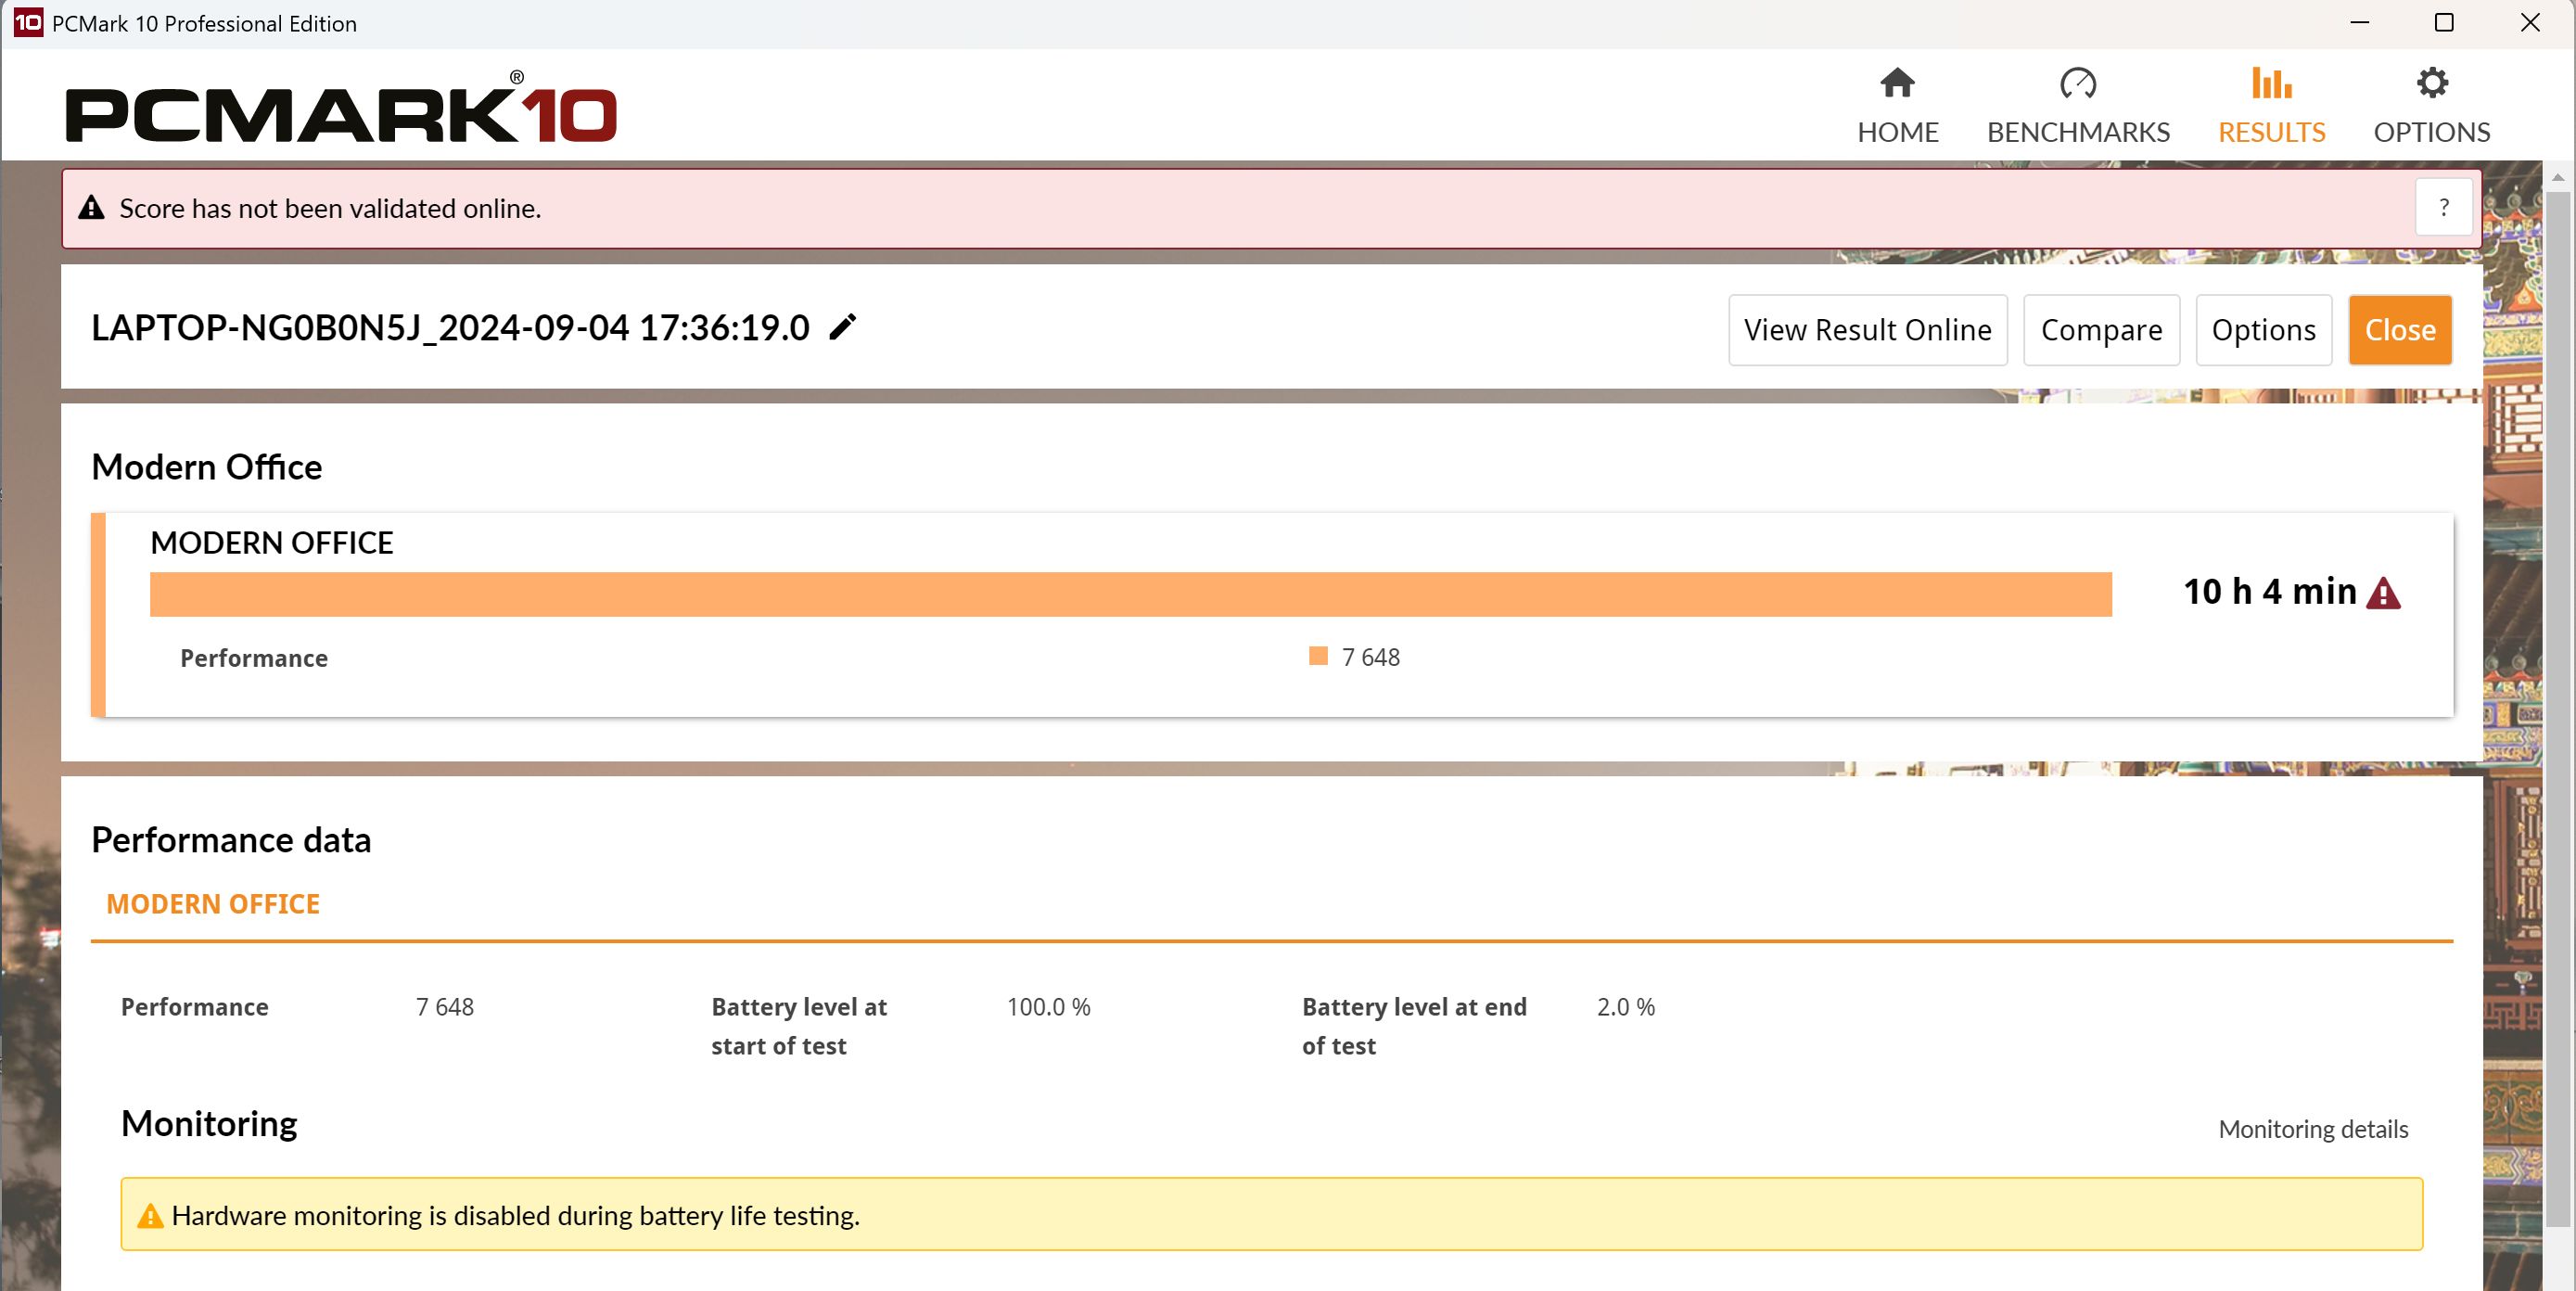Maximize the PCMark 10 window

2444,22
